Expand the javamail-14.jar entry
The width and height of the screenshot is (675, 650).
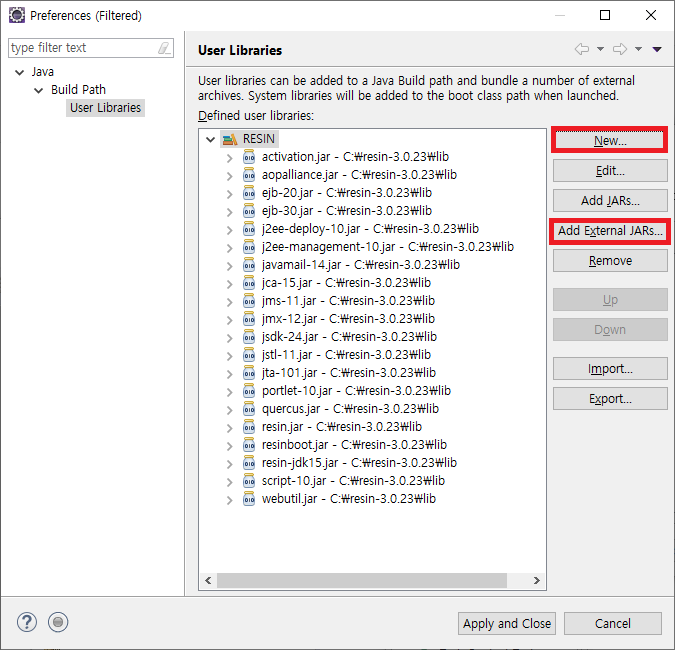tap(229, 265)
